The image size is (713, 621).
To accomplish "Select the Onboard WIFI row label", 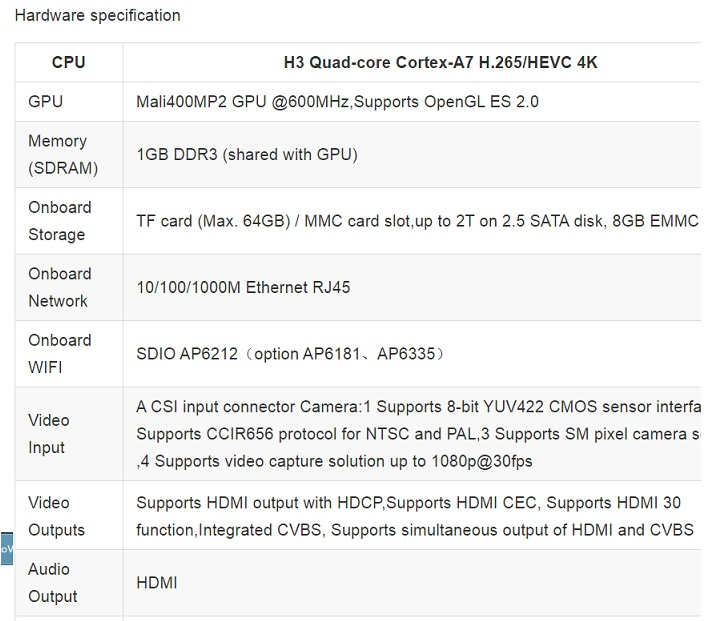I will [60, 354].
